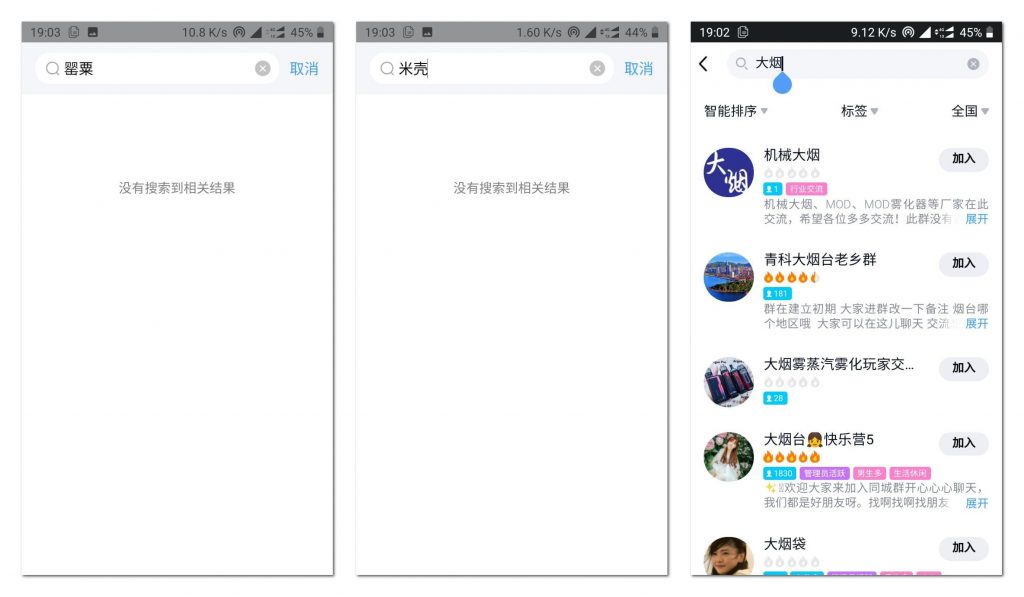Click the 28 member count badge
Image resolution: width=1024 pixels, height=597 pixels.
pos(775,398)
